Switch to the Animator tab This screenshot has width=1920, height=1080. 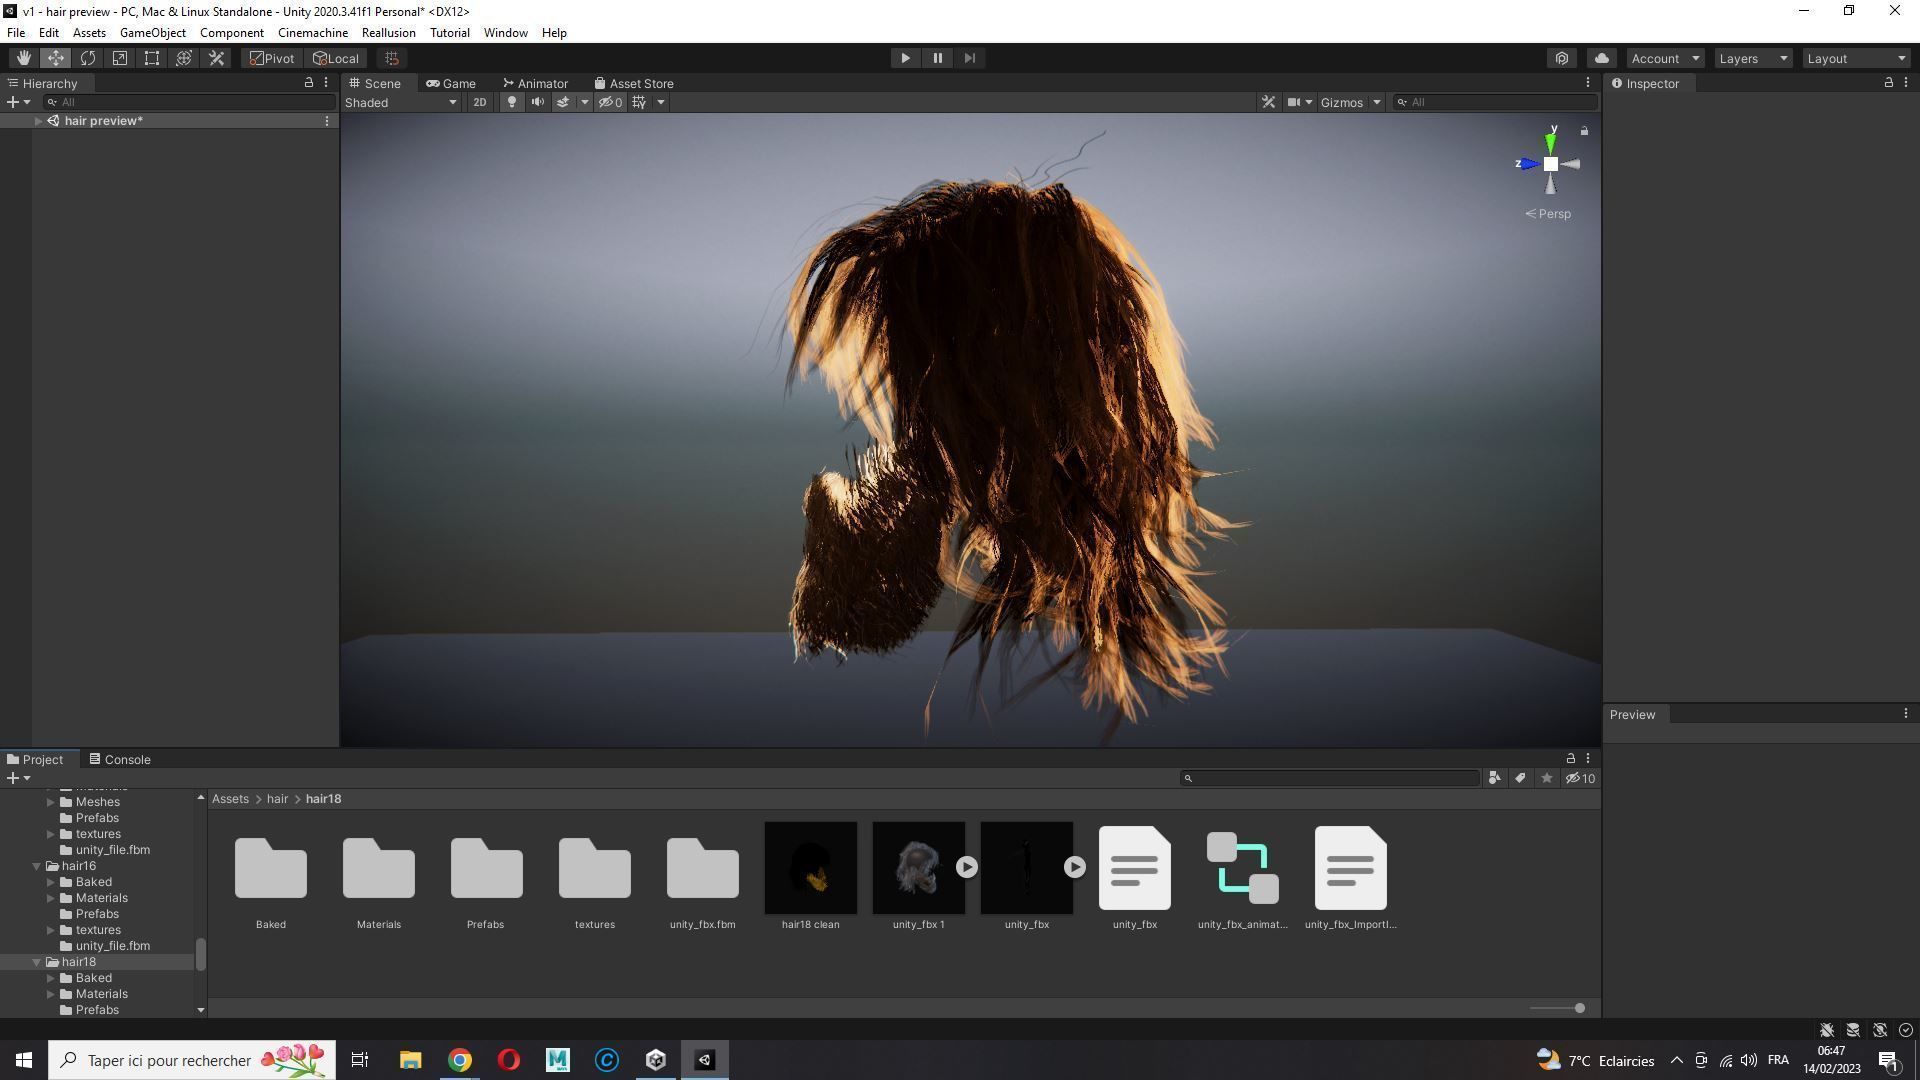tap(535, 83)
